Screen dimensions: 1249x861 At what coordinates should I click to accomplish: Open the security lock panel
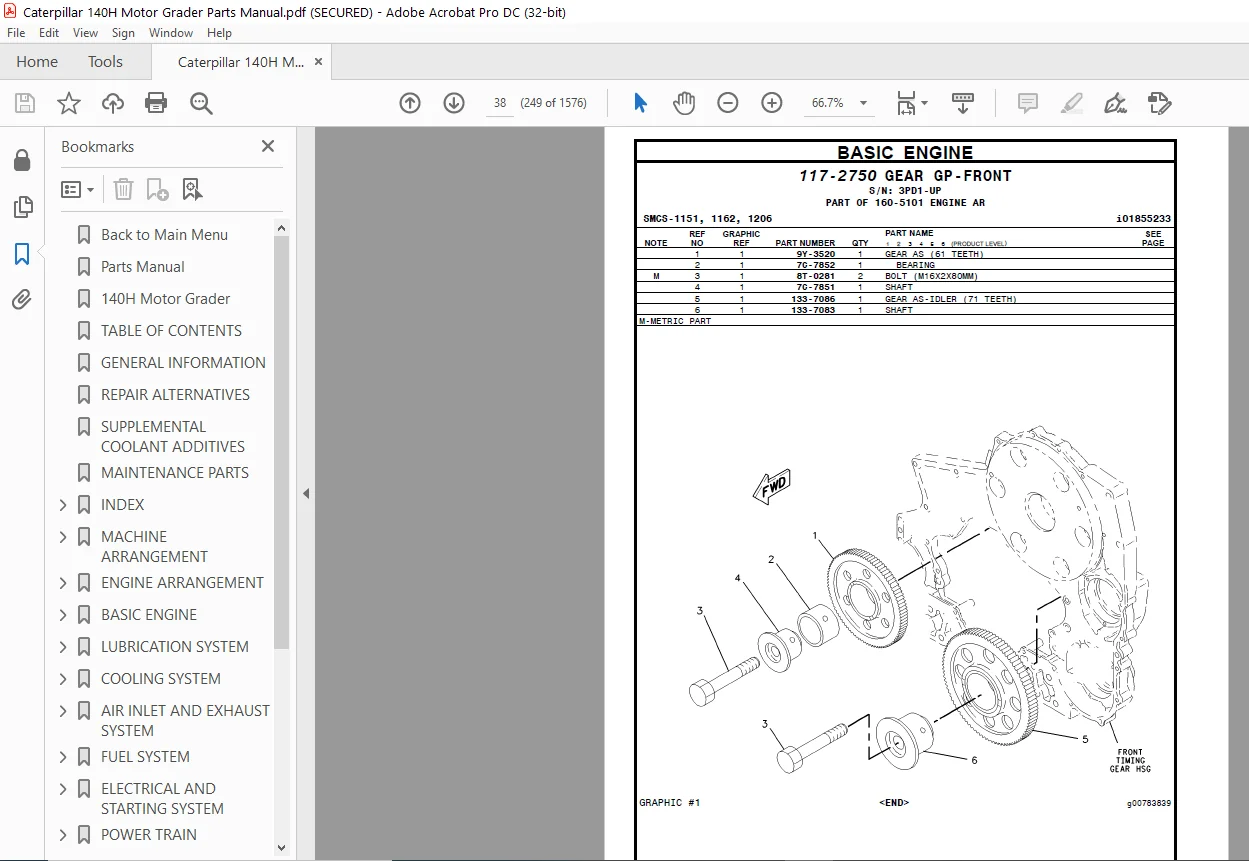point(22,161)
